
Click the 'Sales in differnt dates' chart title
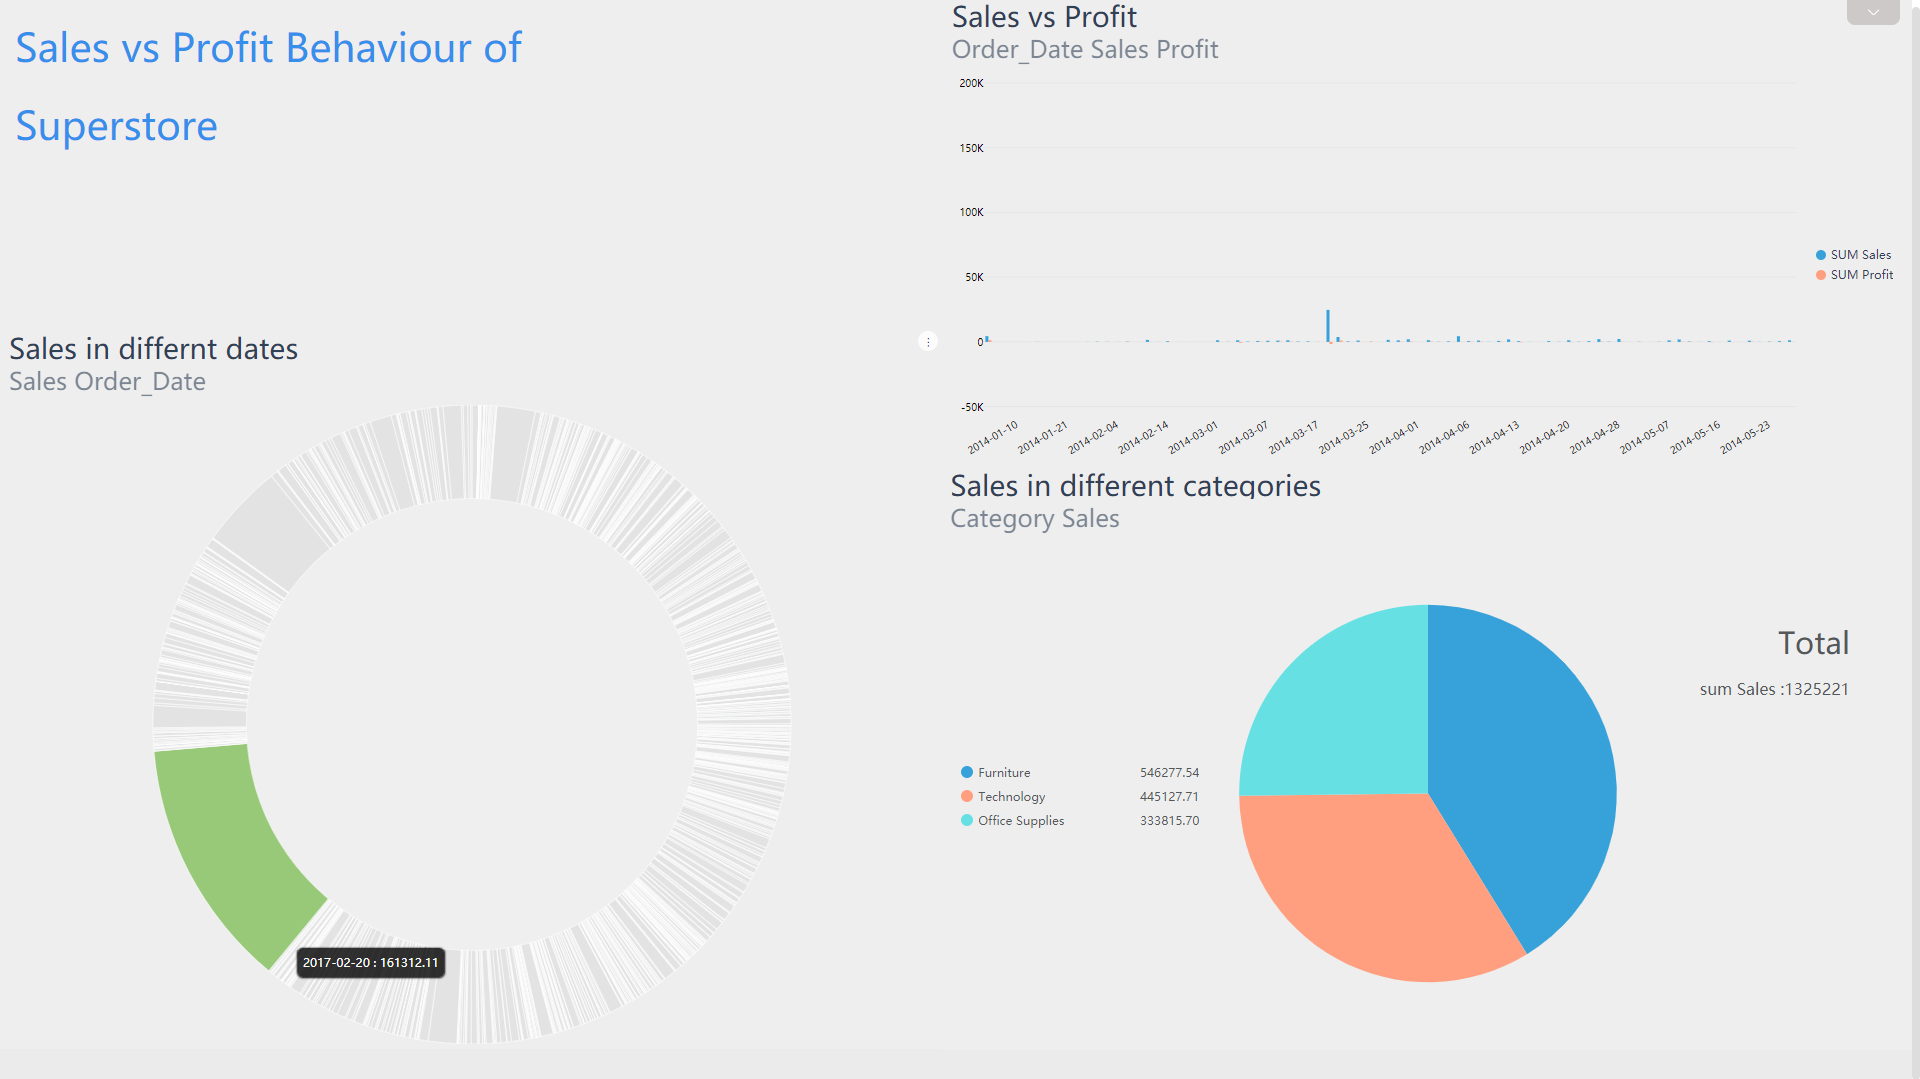[154, 349]
